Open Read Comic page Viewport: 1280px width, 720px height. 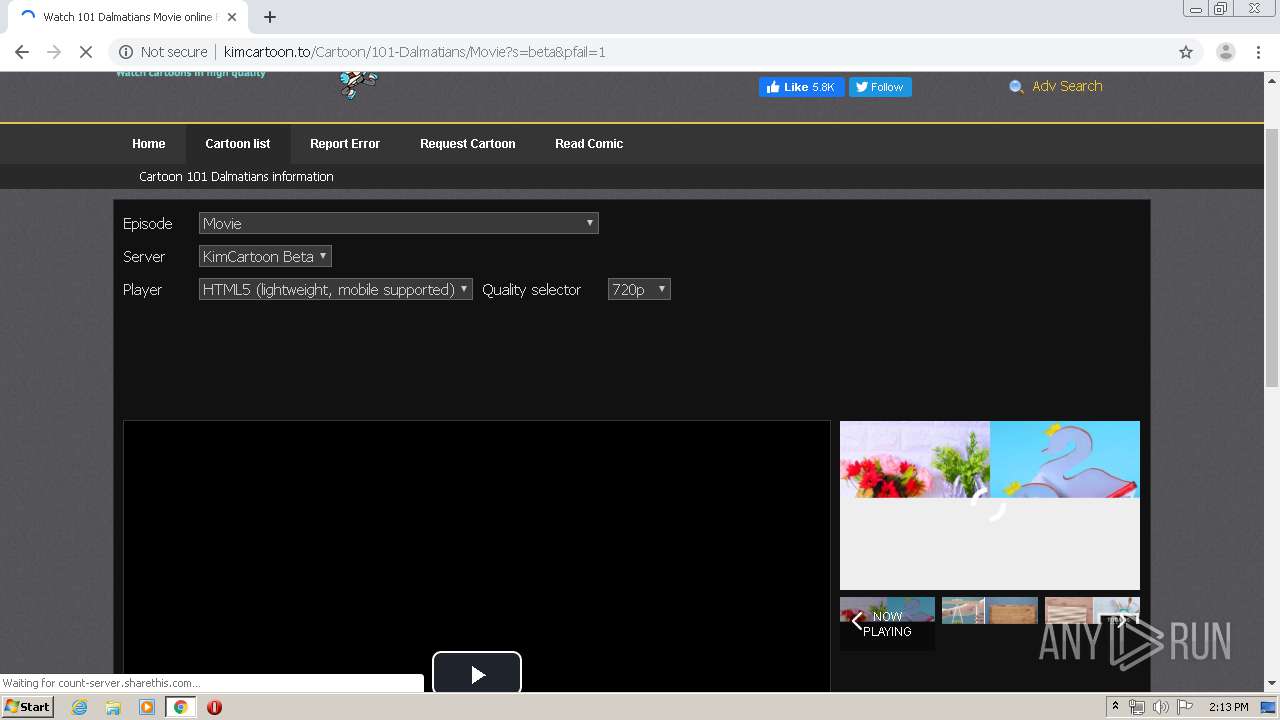589,144
